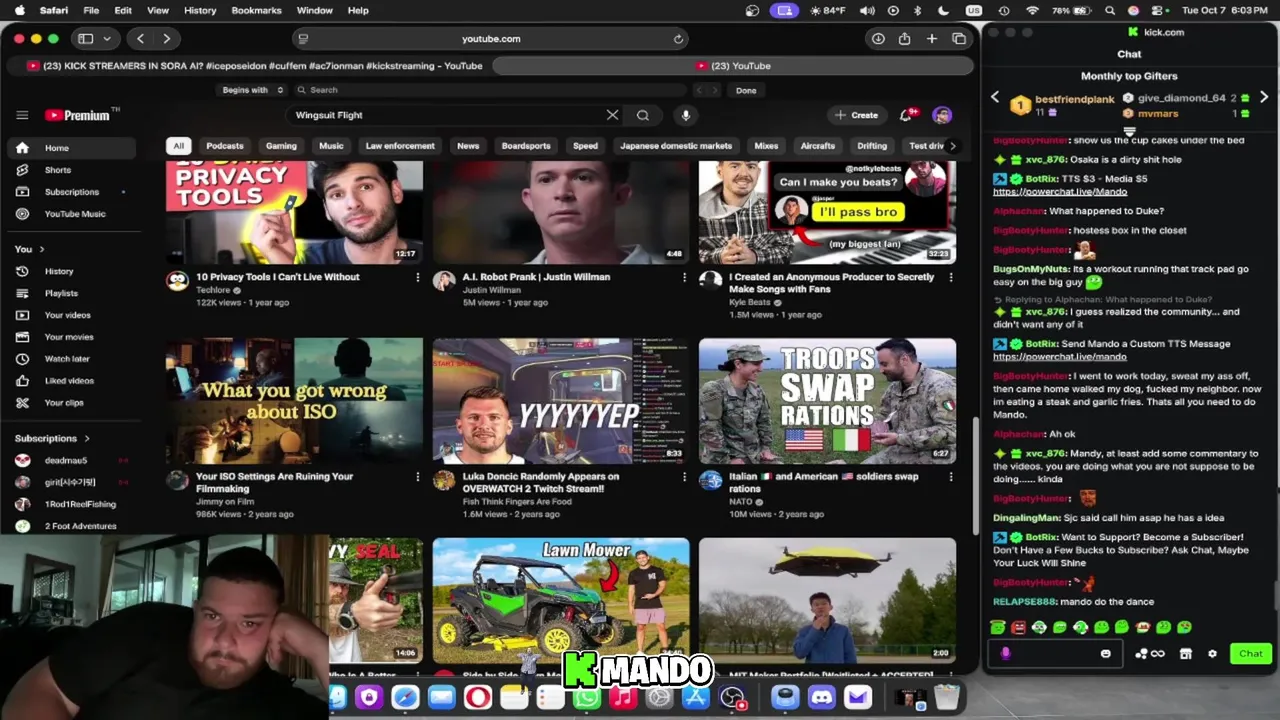Launch Opera from the Dock

(x=478, y=697)
